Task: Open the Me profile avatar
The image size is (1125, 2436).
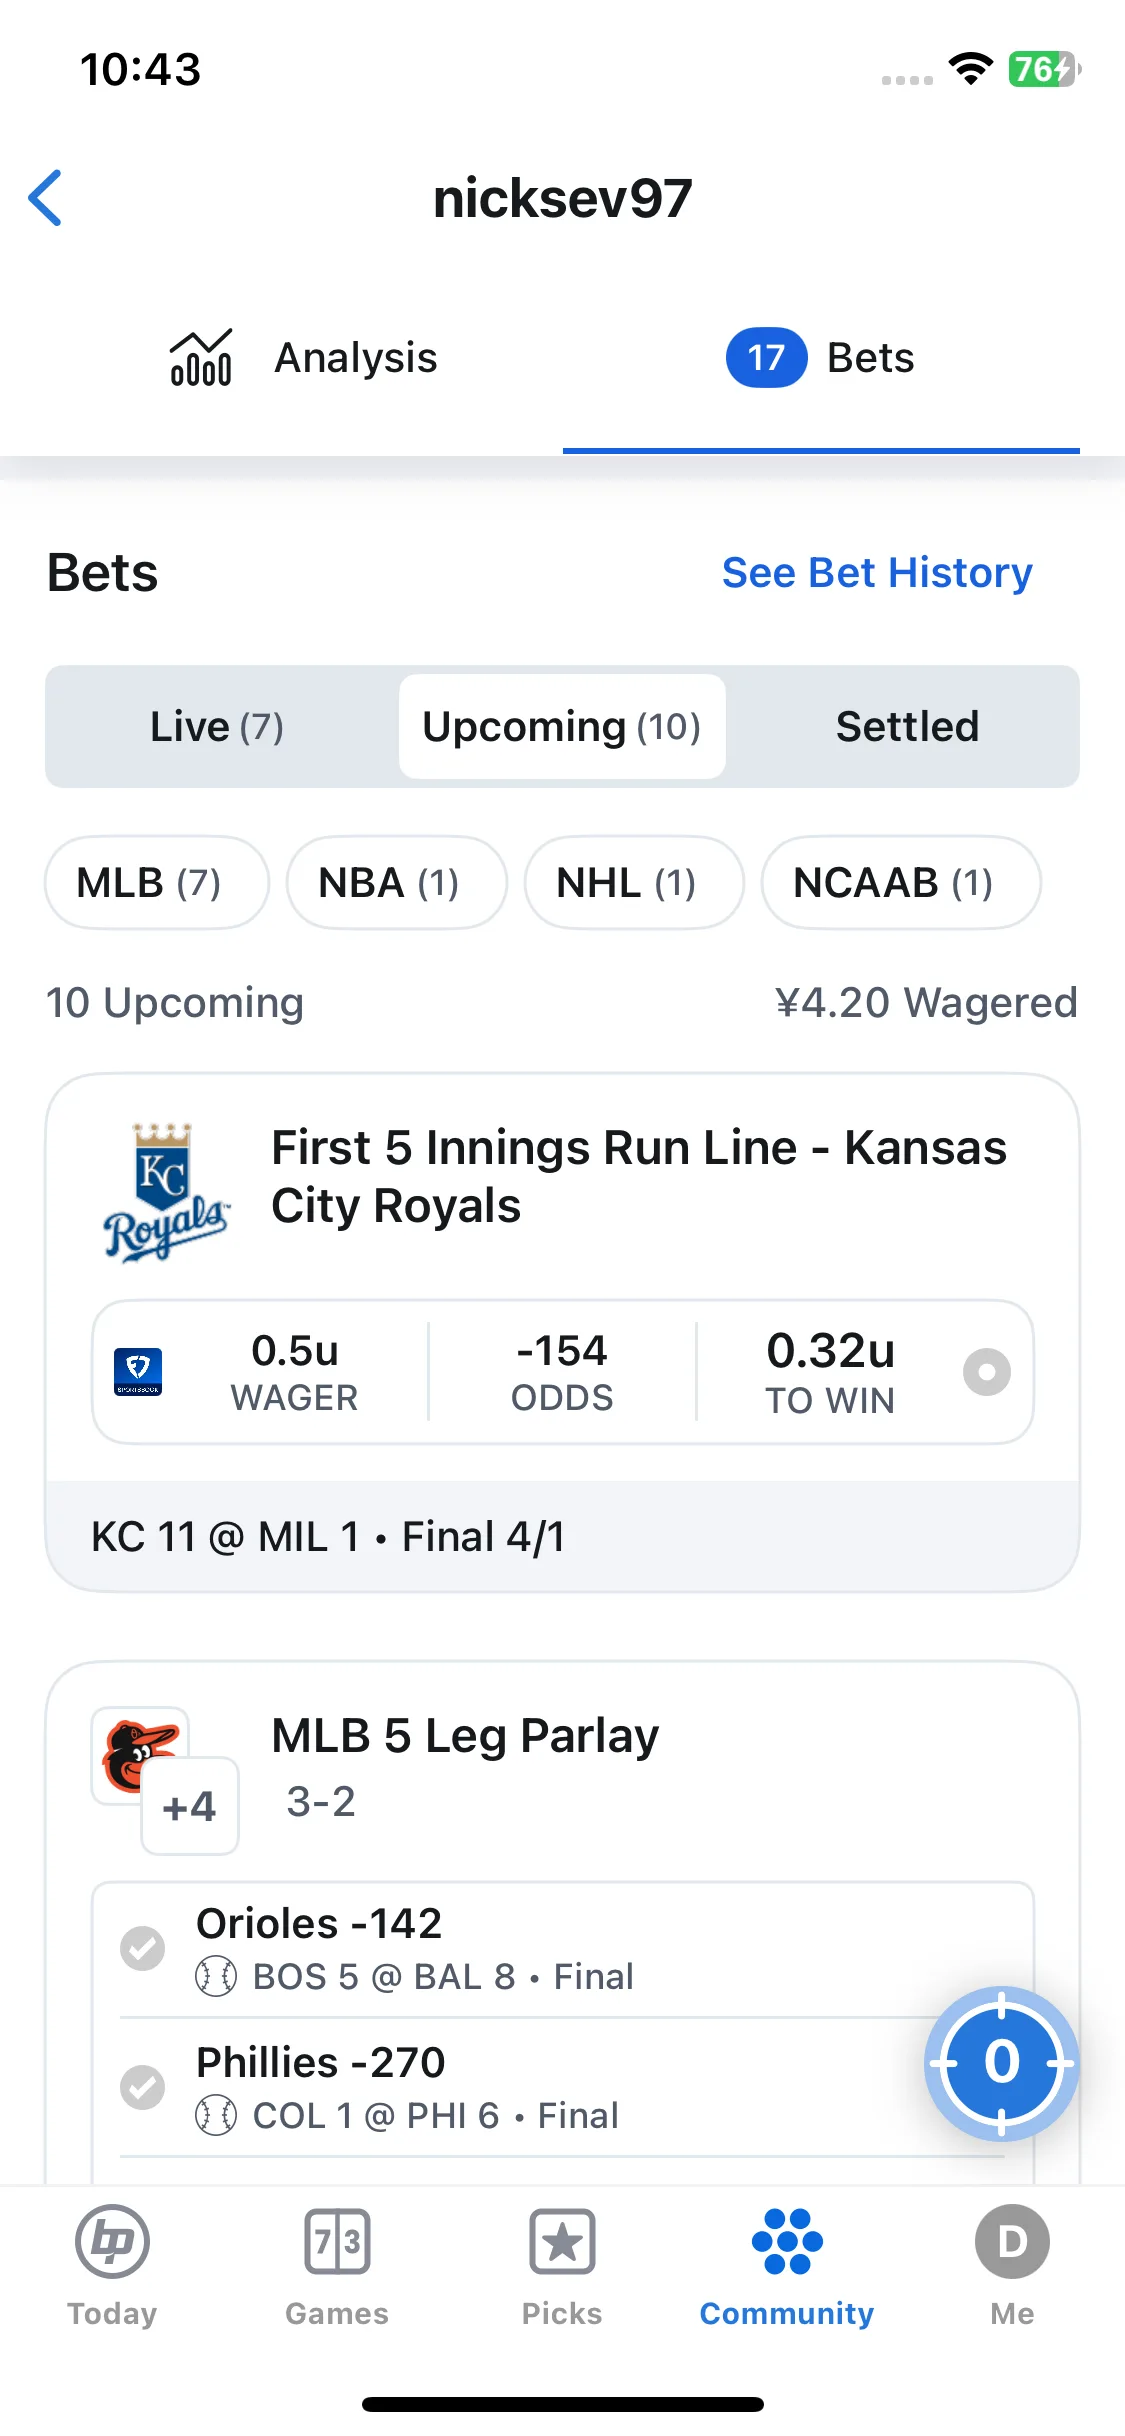Action: 1012,2242
